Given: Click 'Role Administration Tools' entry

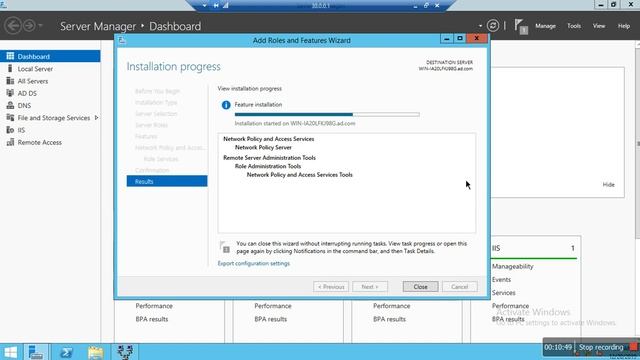Looking at the screenshot, I should pos(268,166).
